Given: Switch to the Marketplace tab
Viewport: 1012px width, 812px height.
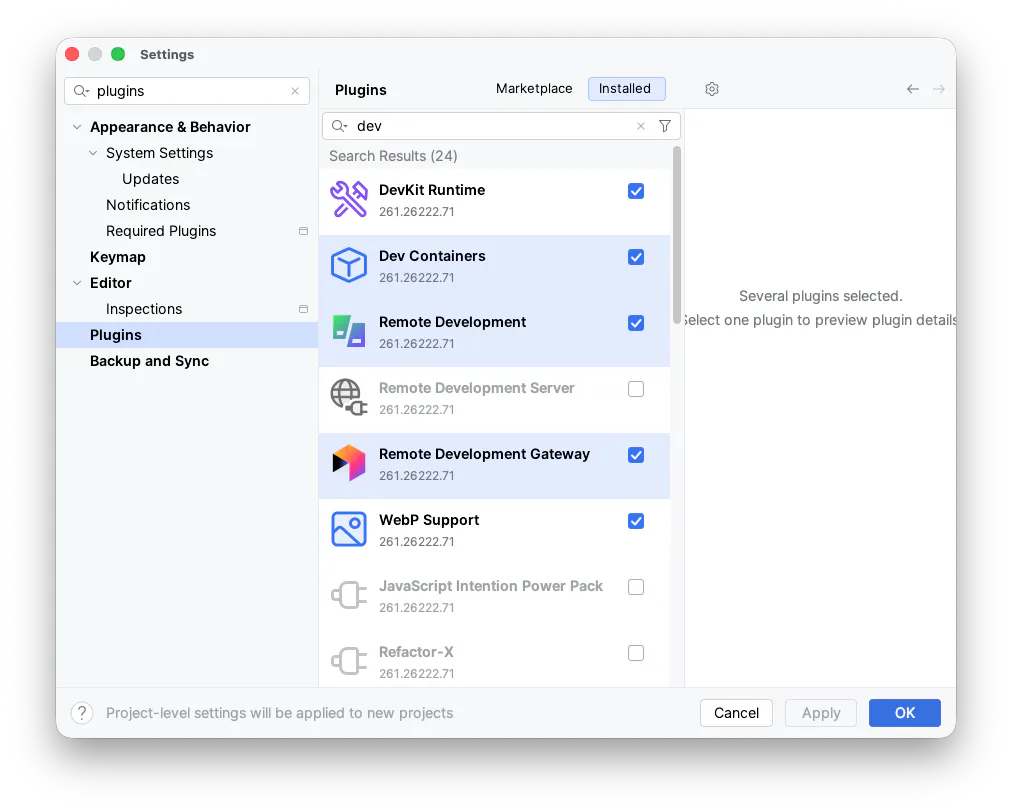Looking at the screenshot, I should (534, 88).
